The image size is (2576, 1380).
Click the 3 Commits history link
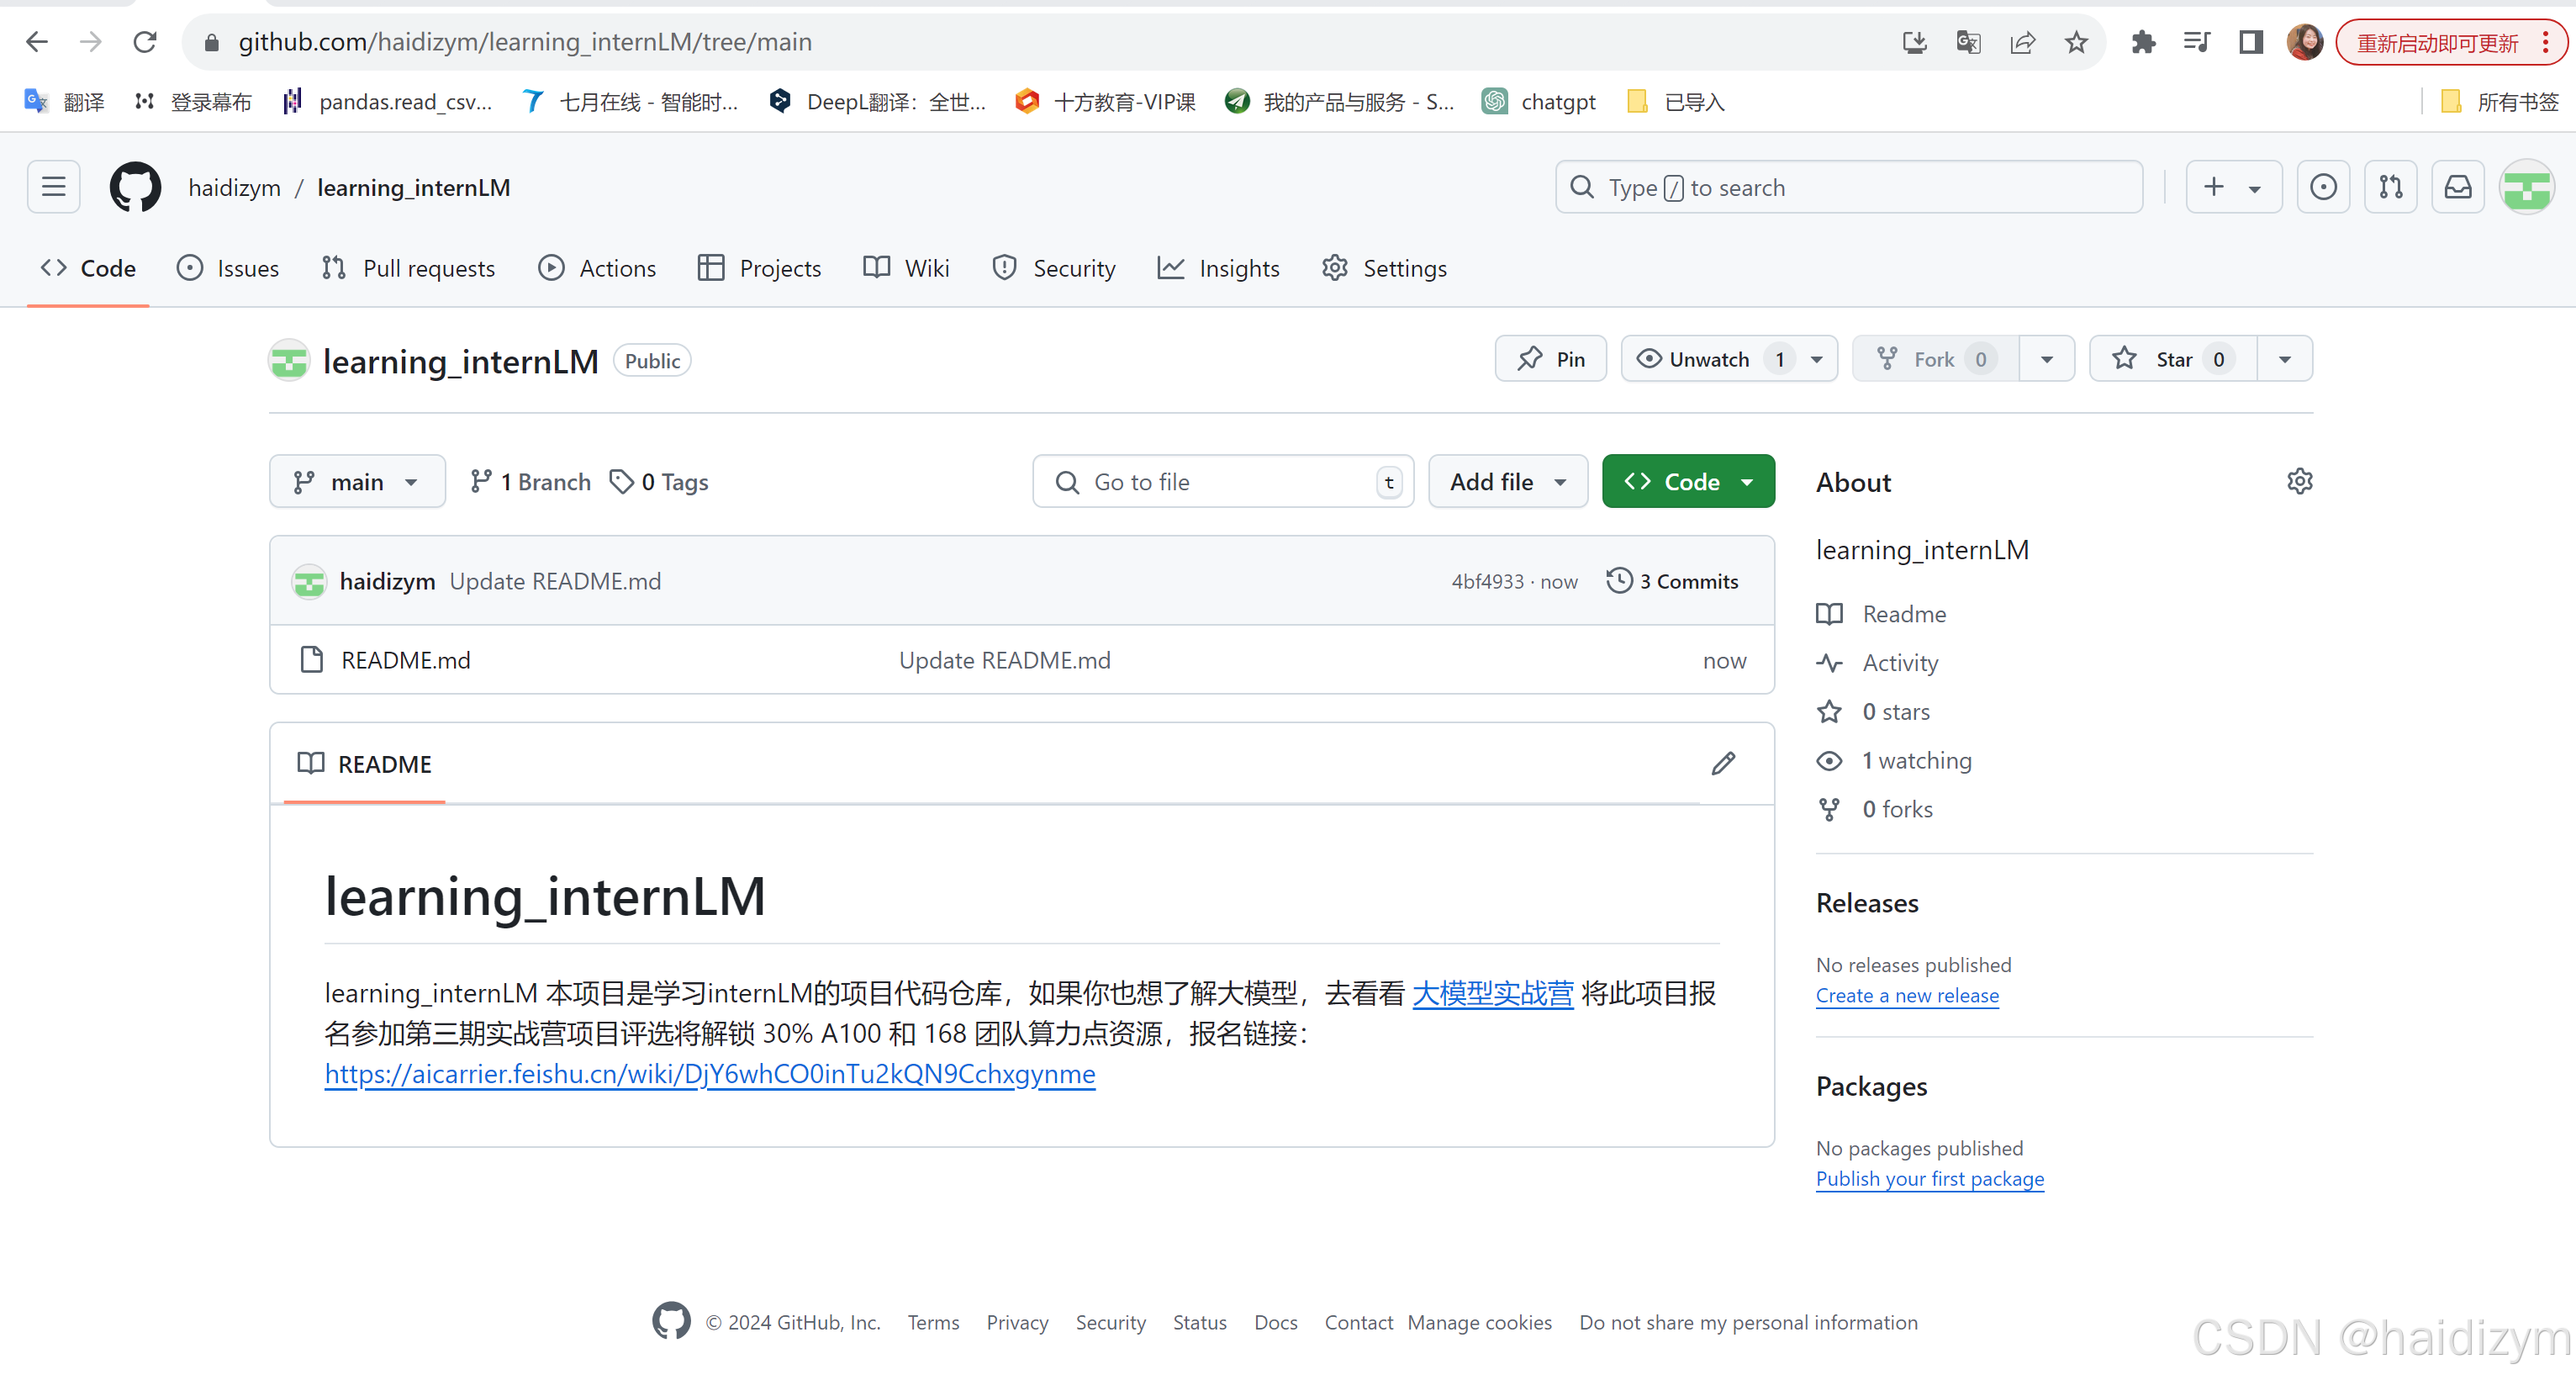(x=1675, y=581)
